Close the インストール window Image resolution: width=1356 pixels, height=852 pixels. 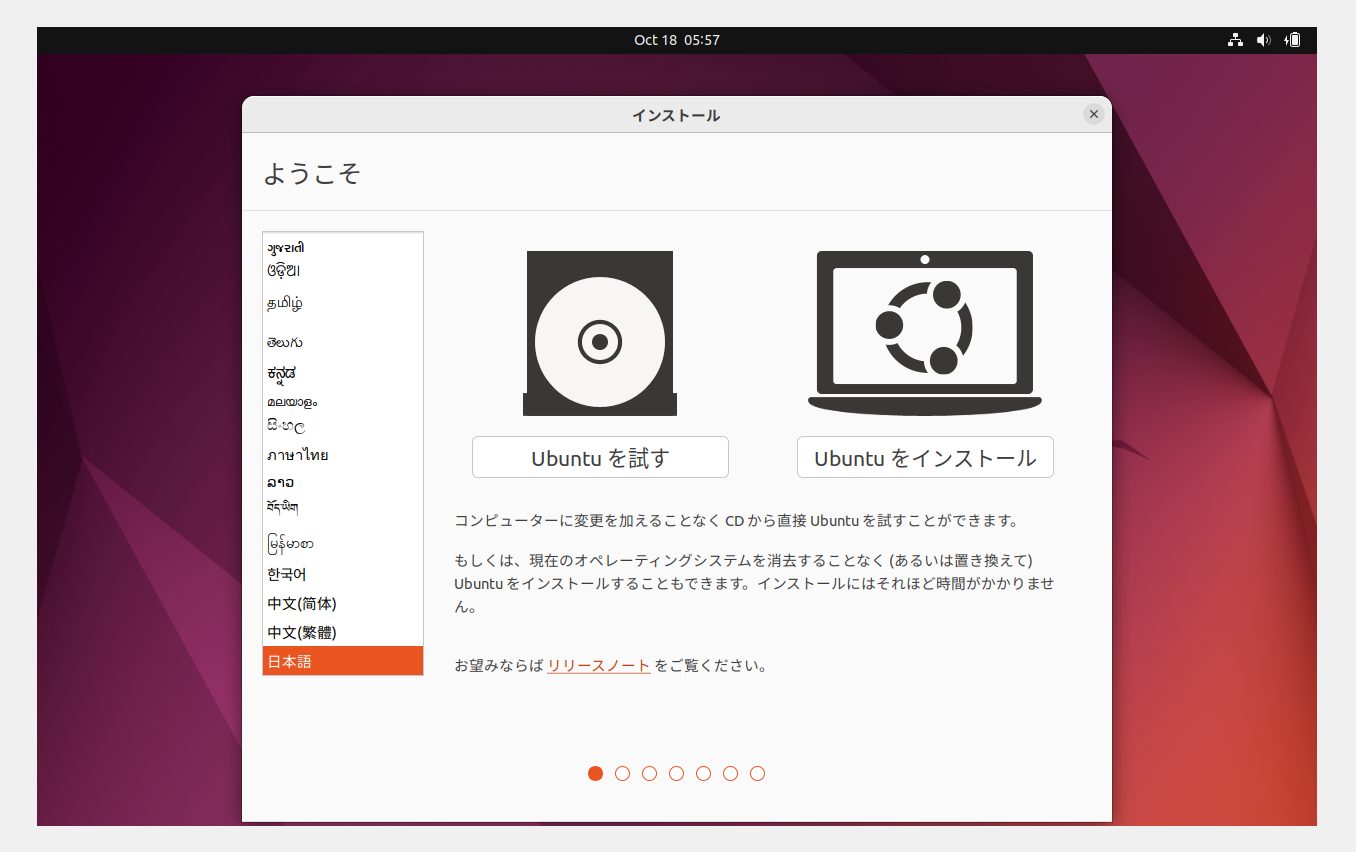tap(1094, 114)
